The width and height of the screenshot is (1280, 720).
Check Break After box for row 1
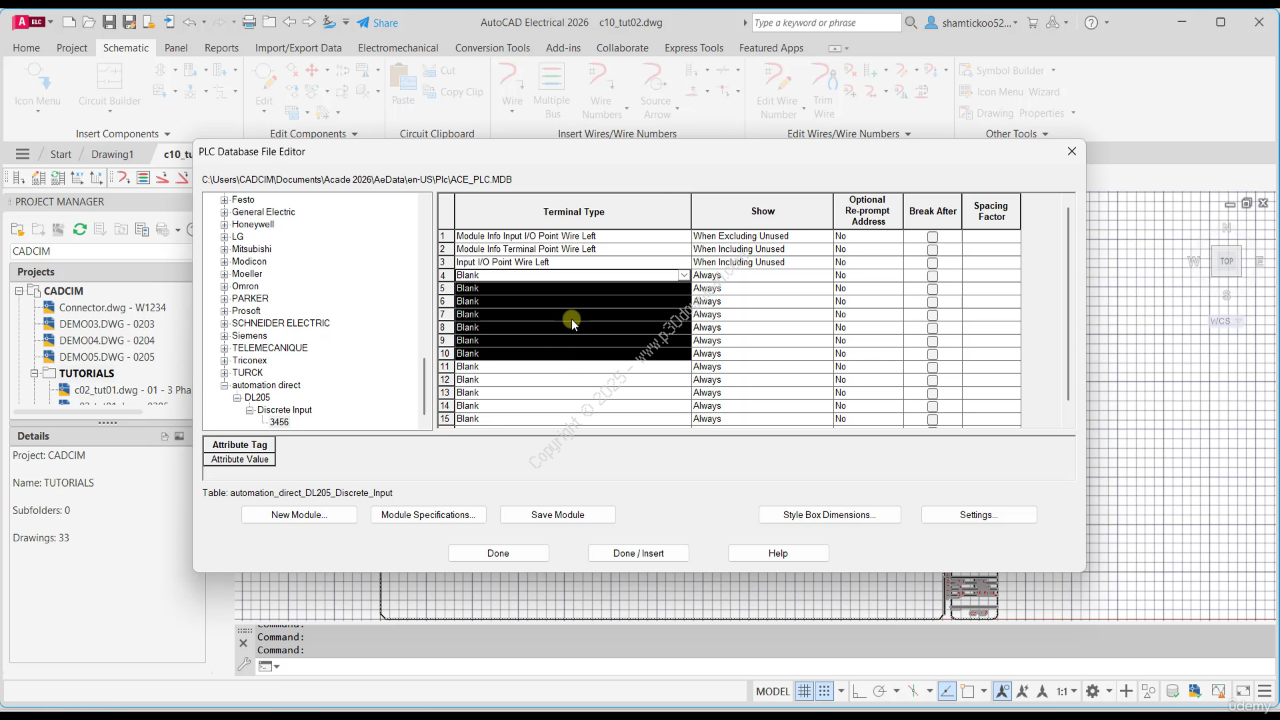click(x=932, y=237)
